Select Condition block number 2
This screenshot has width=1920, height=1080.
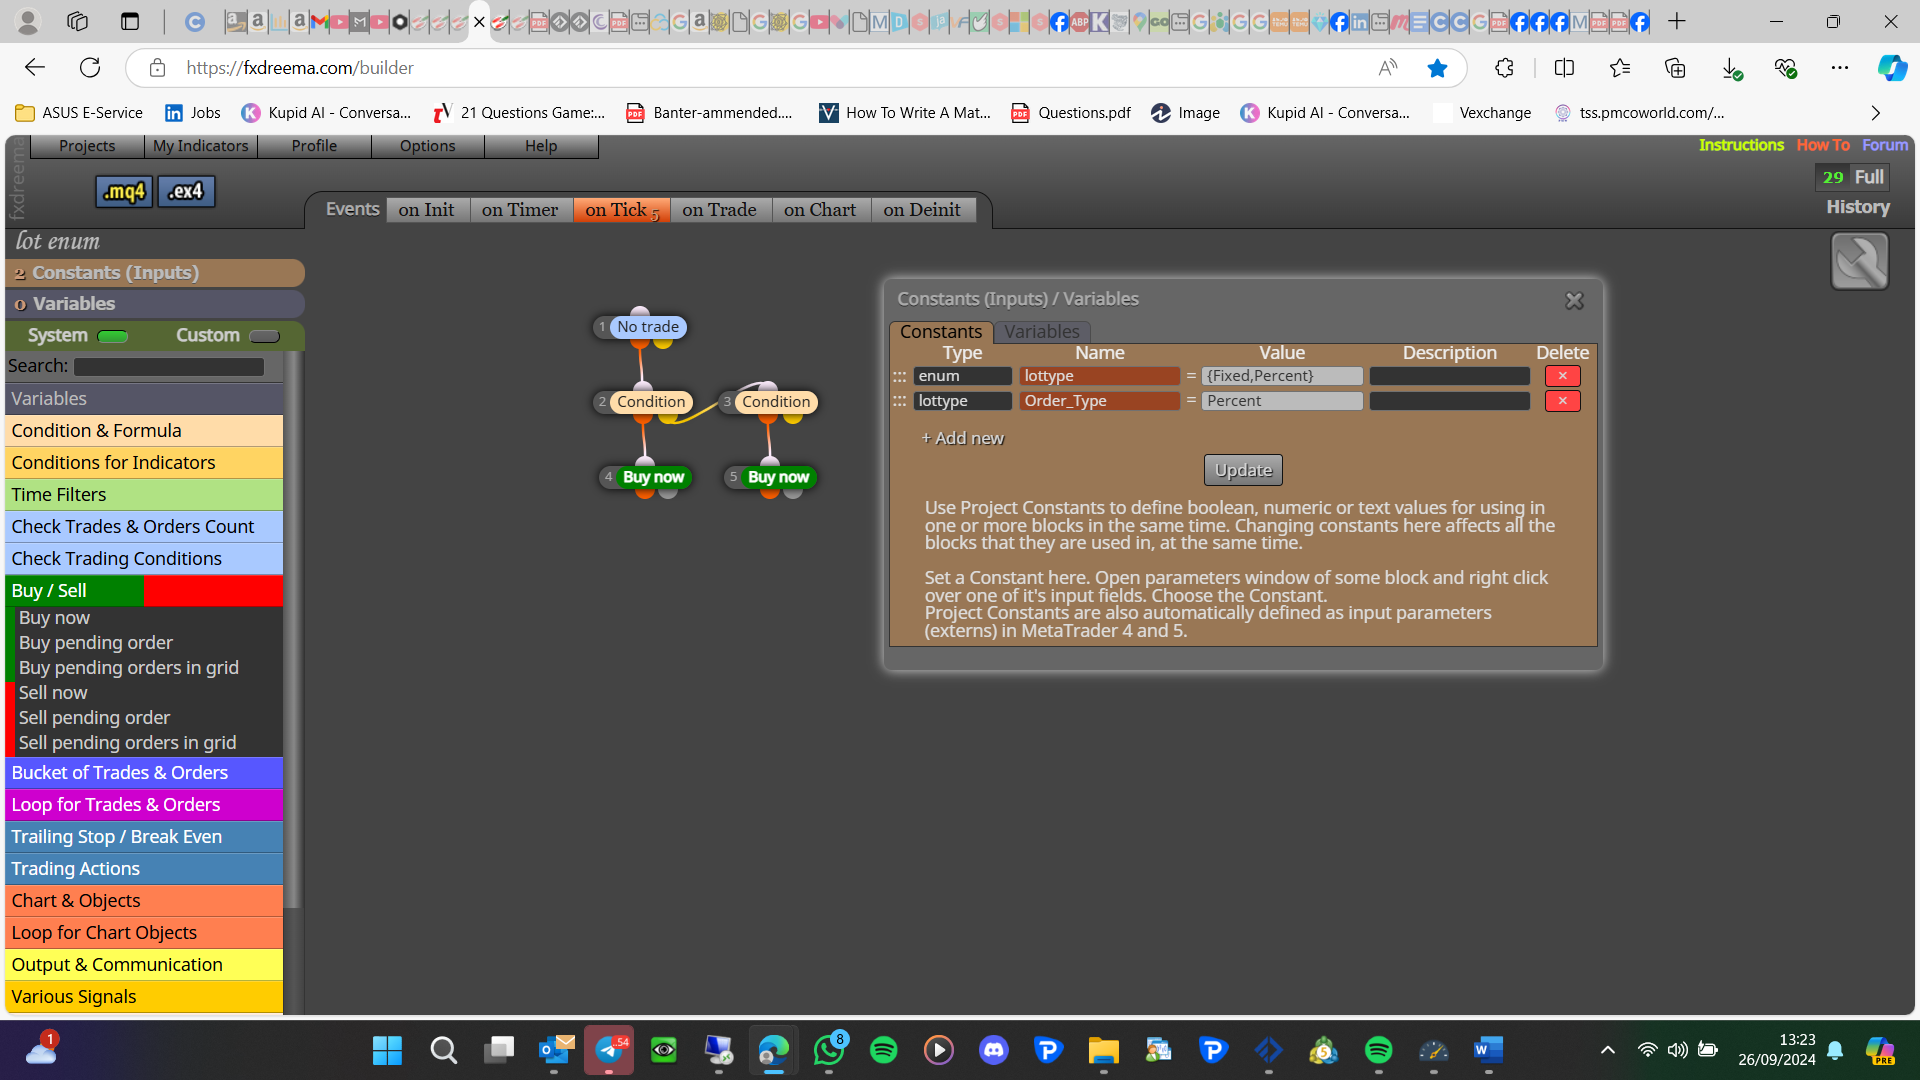650,402
